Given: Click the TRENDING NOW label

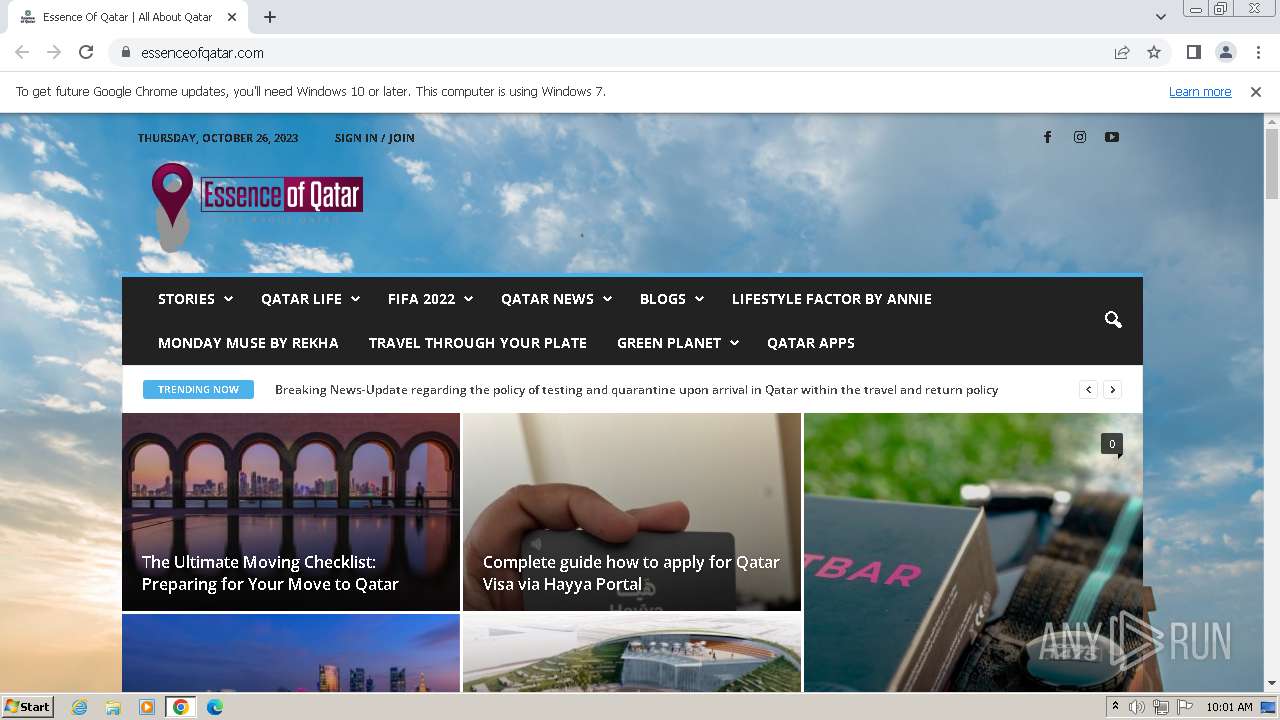Looking at the screenshot, I should (x=198, y=390).
